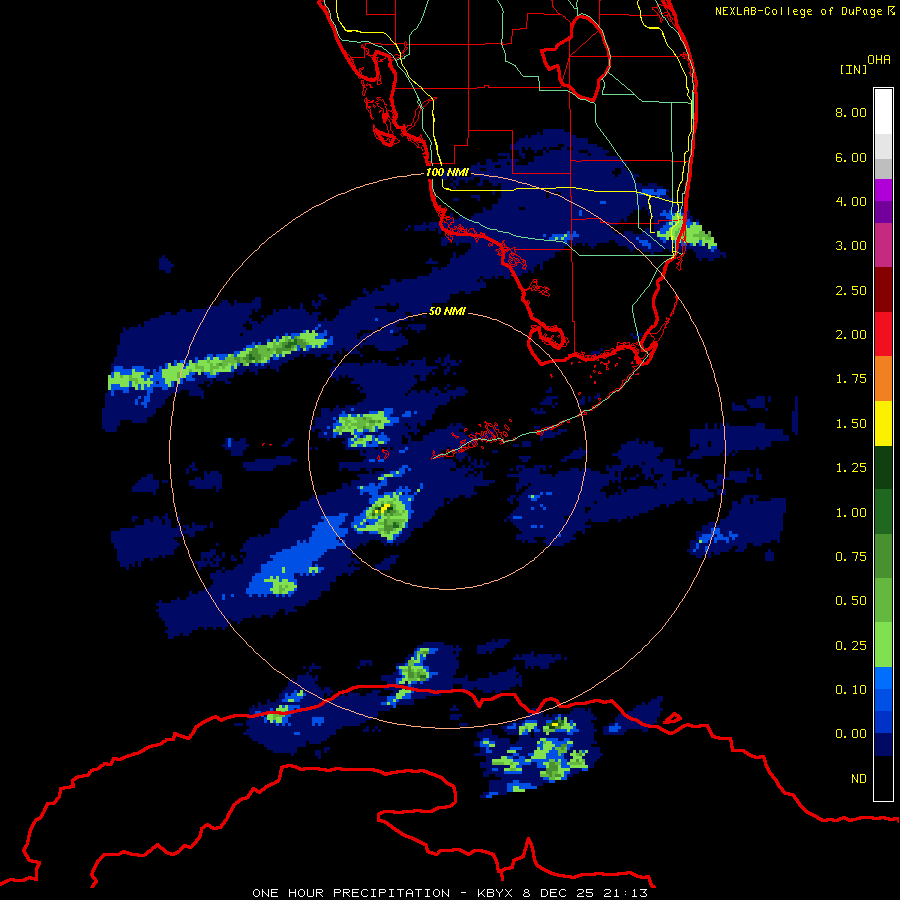Click the 1.75 legend value
The image size is (900, 900).
(851, 379)
